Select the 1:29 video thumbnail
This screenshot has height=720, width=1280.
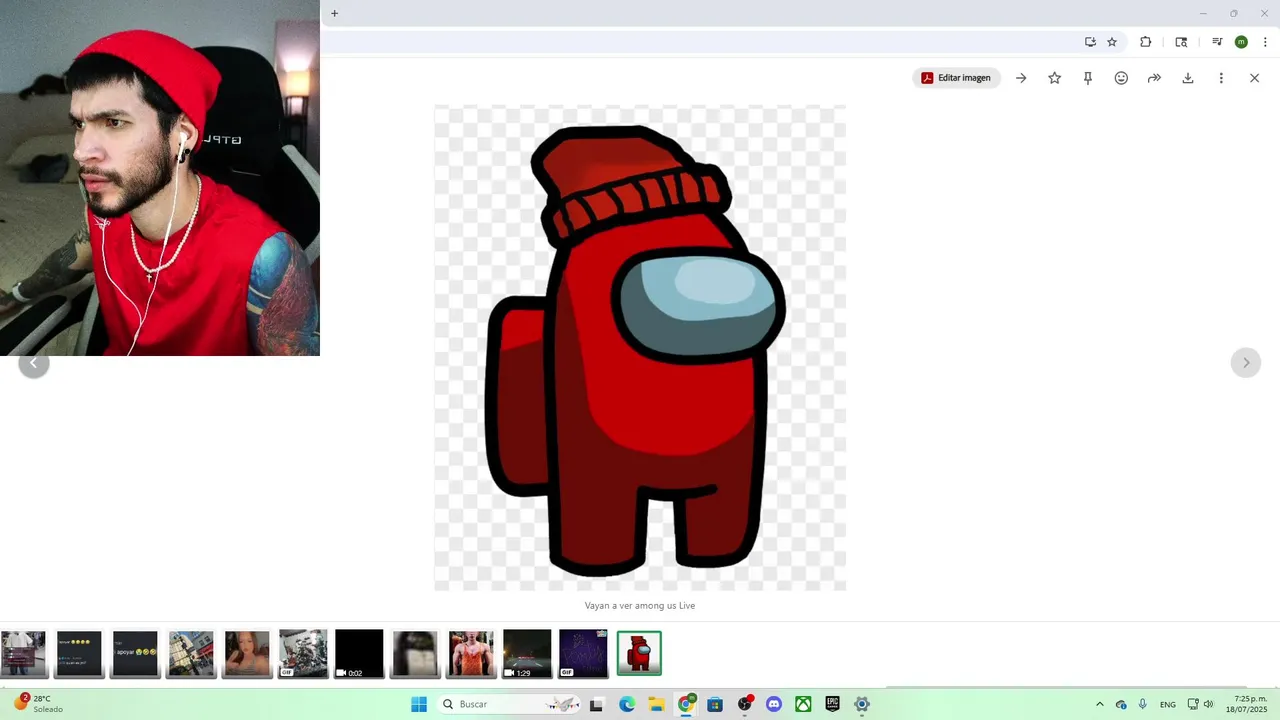click(x=527, y=653)
